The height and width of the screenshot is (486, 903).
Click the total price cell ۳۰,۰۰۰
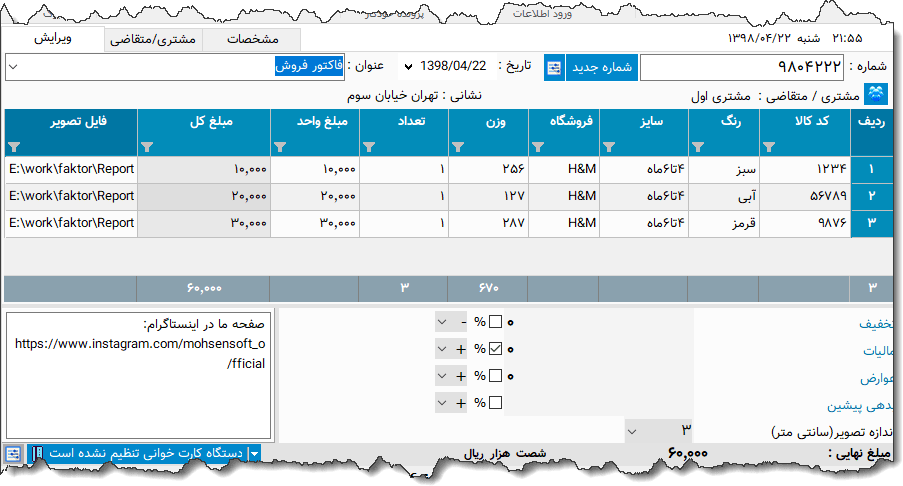[x=204, y=223]
